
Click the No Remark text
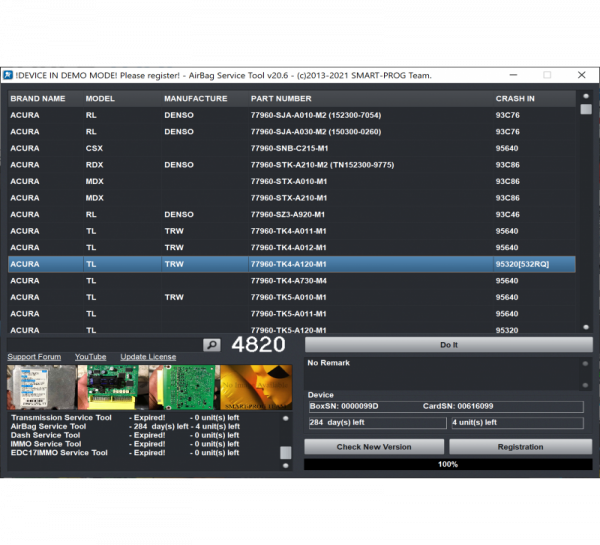click(x=329, y=363)
